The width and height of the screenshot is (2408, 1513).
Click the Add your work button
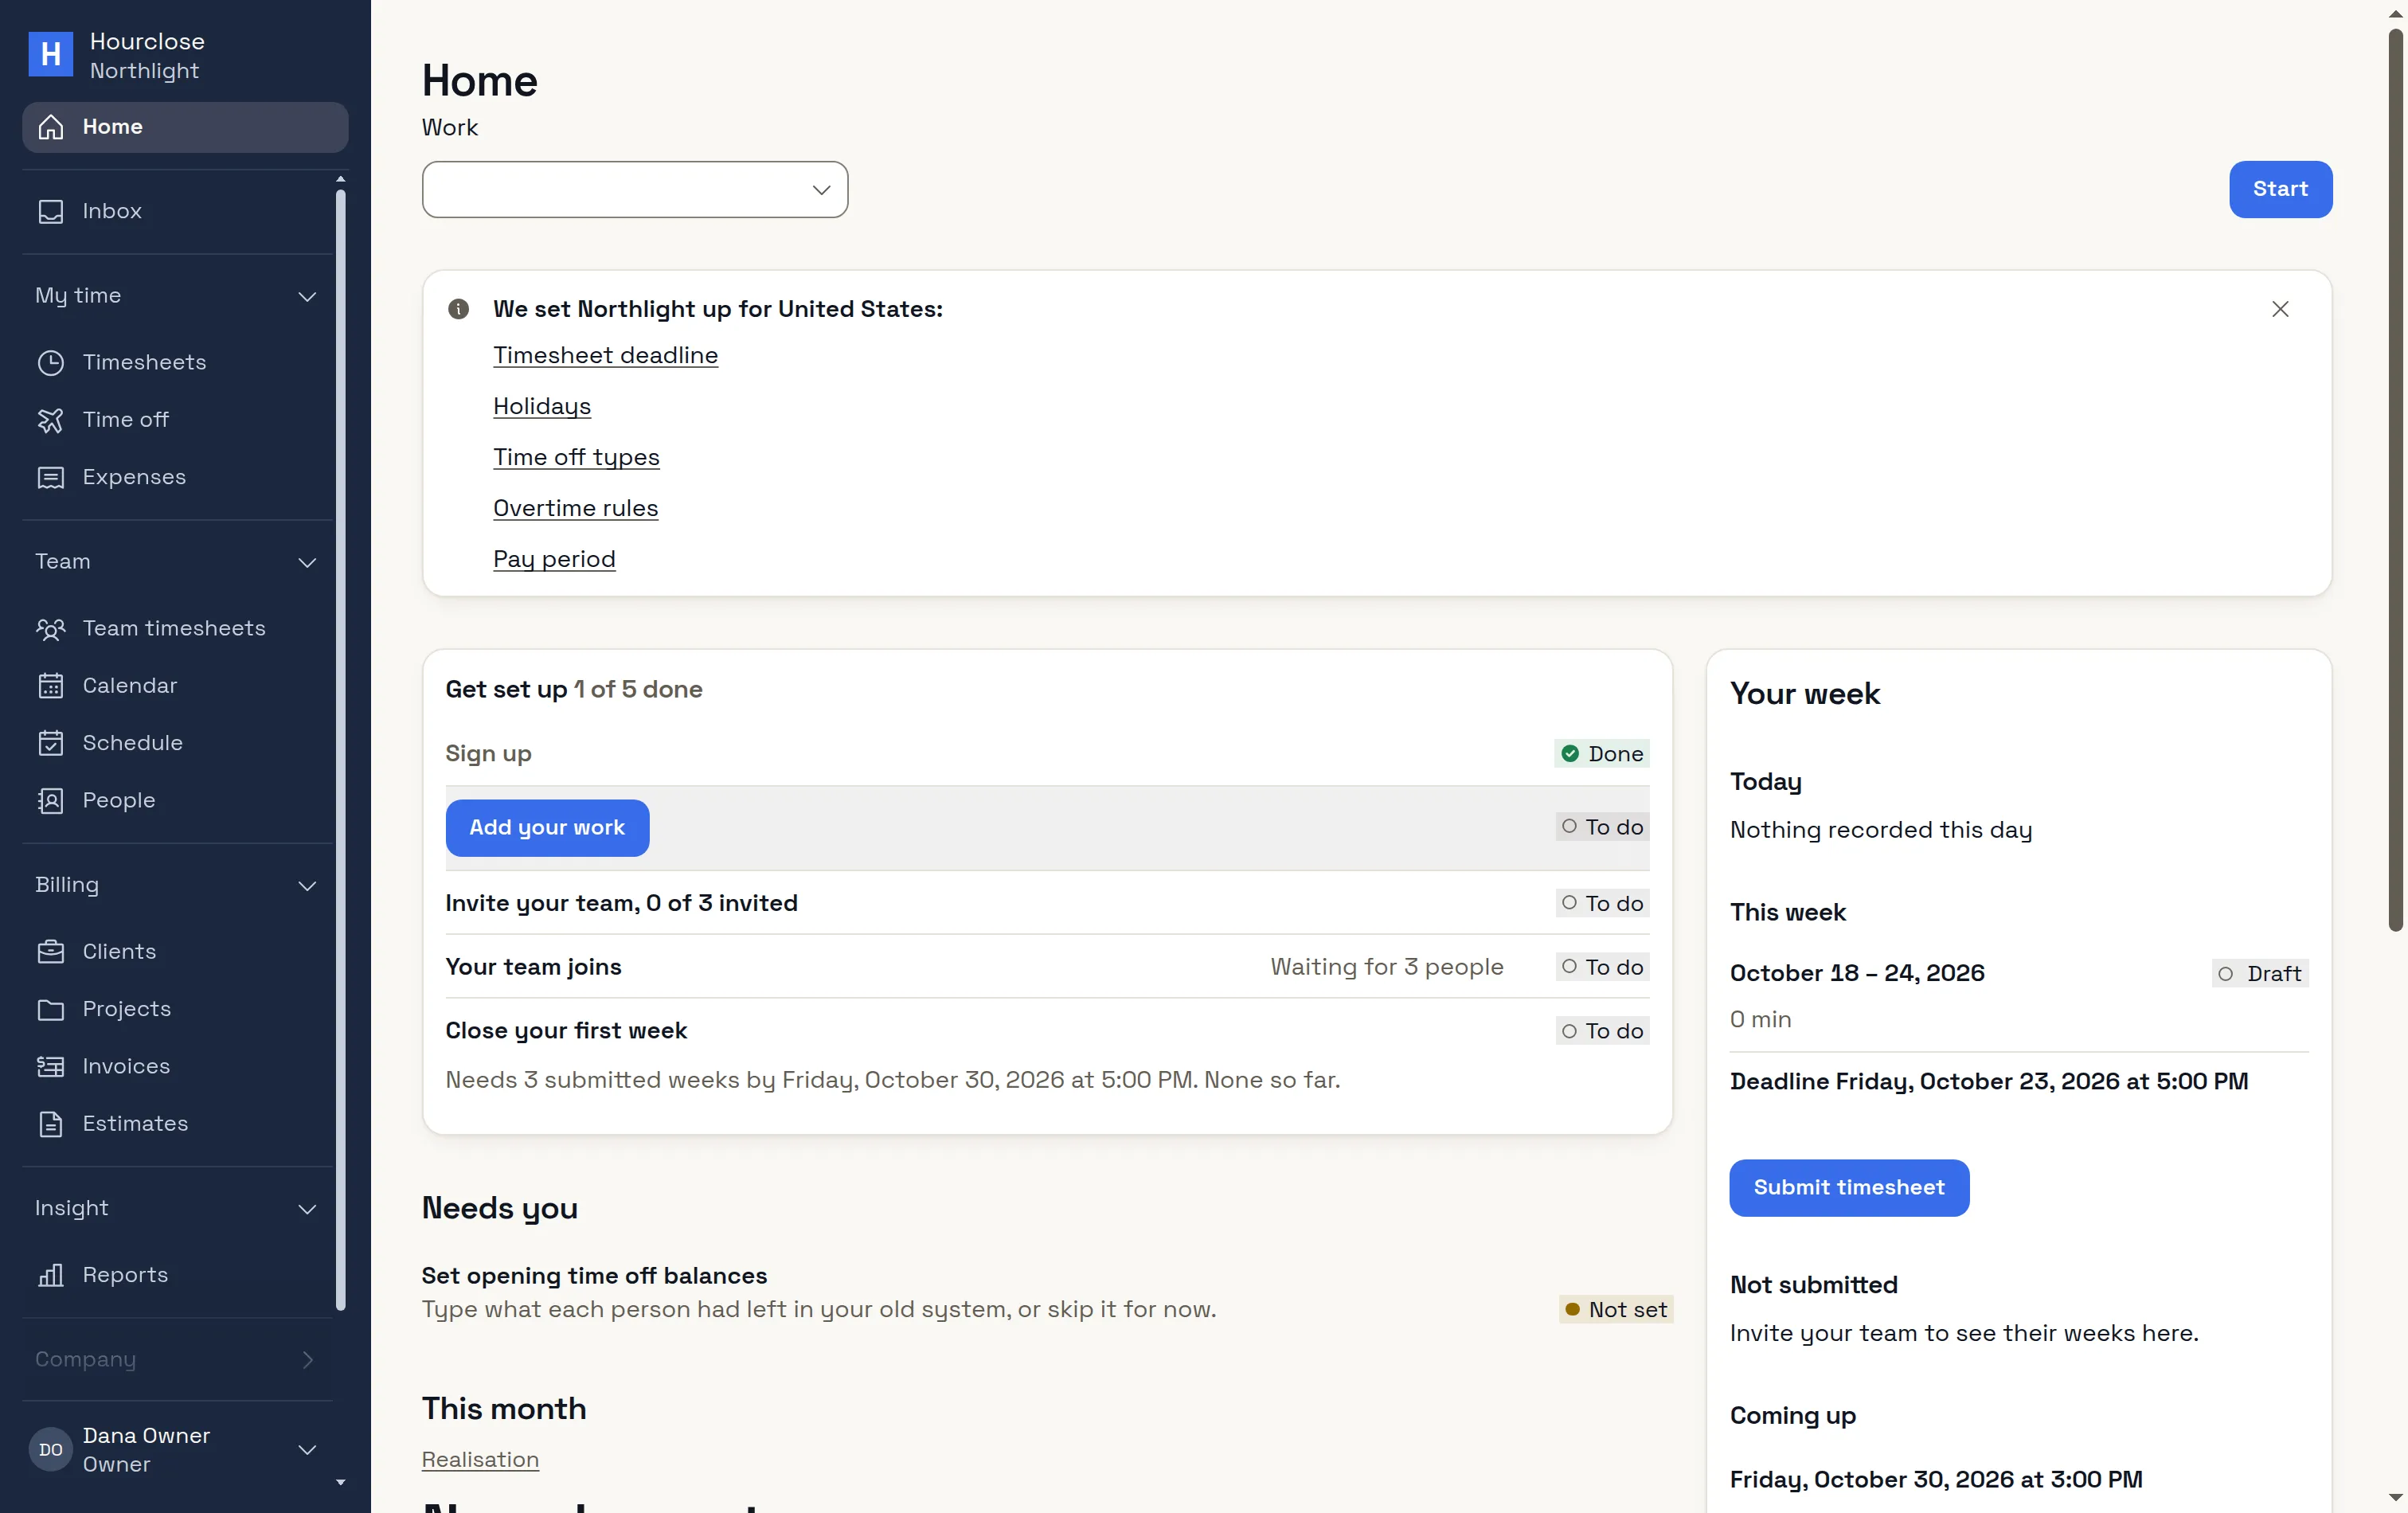547,828
